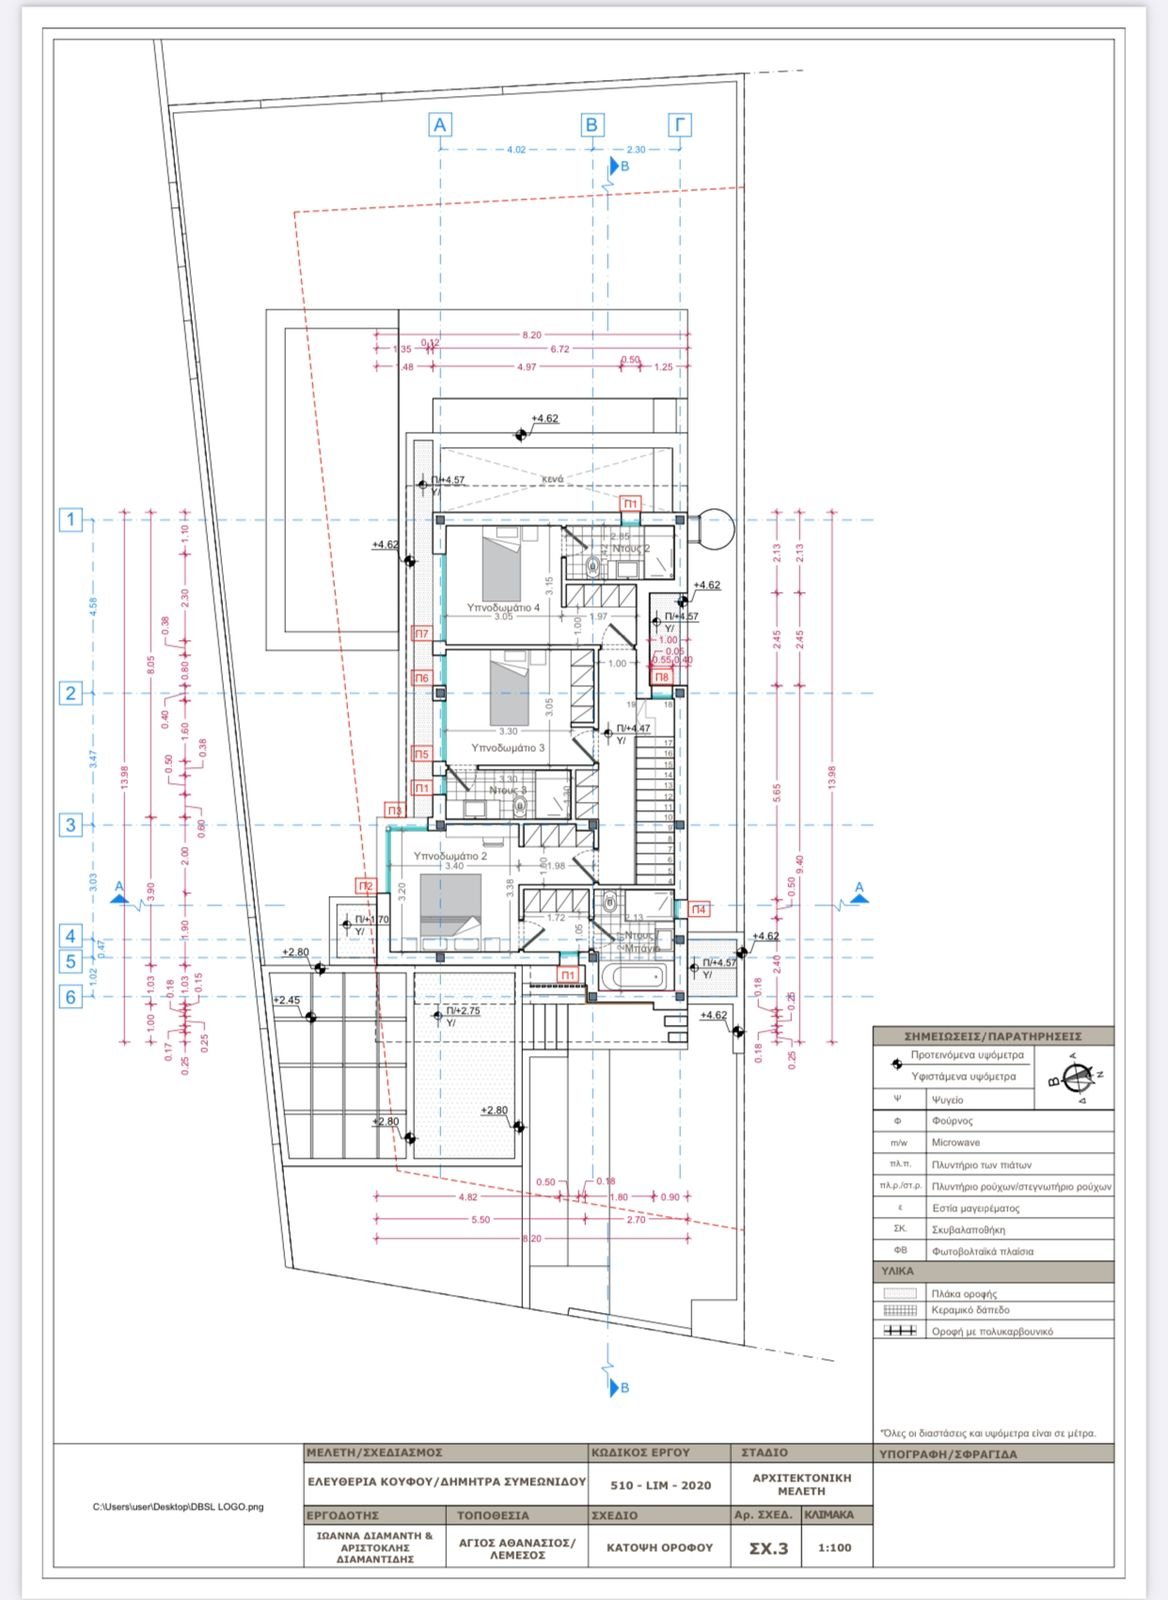This screenshot has height=1600, width=1168.
Task: Click grid axis box 3 on the left
Action: (x=70, y=825)
